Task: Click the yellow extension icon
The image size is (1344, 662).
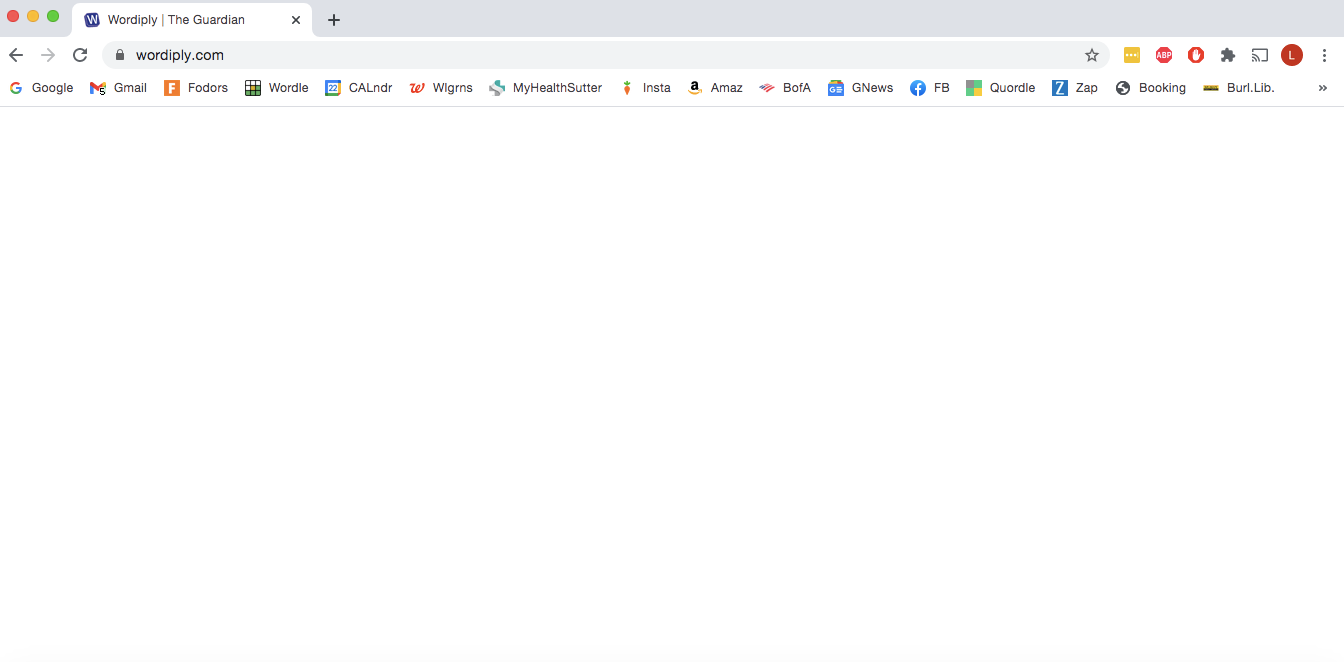Action: tap(1132, 55)
